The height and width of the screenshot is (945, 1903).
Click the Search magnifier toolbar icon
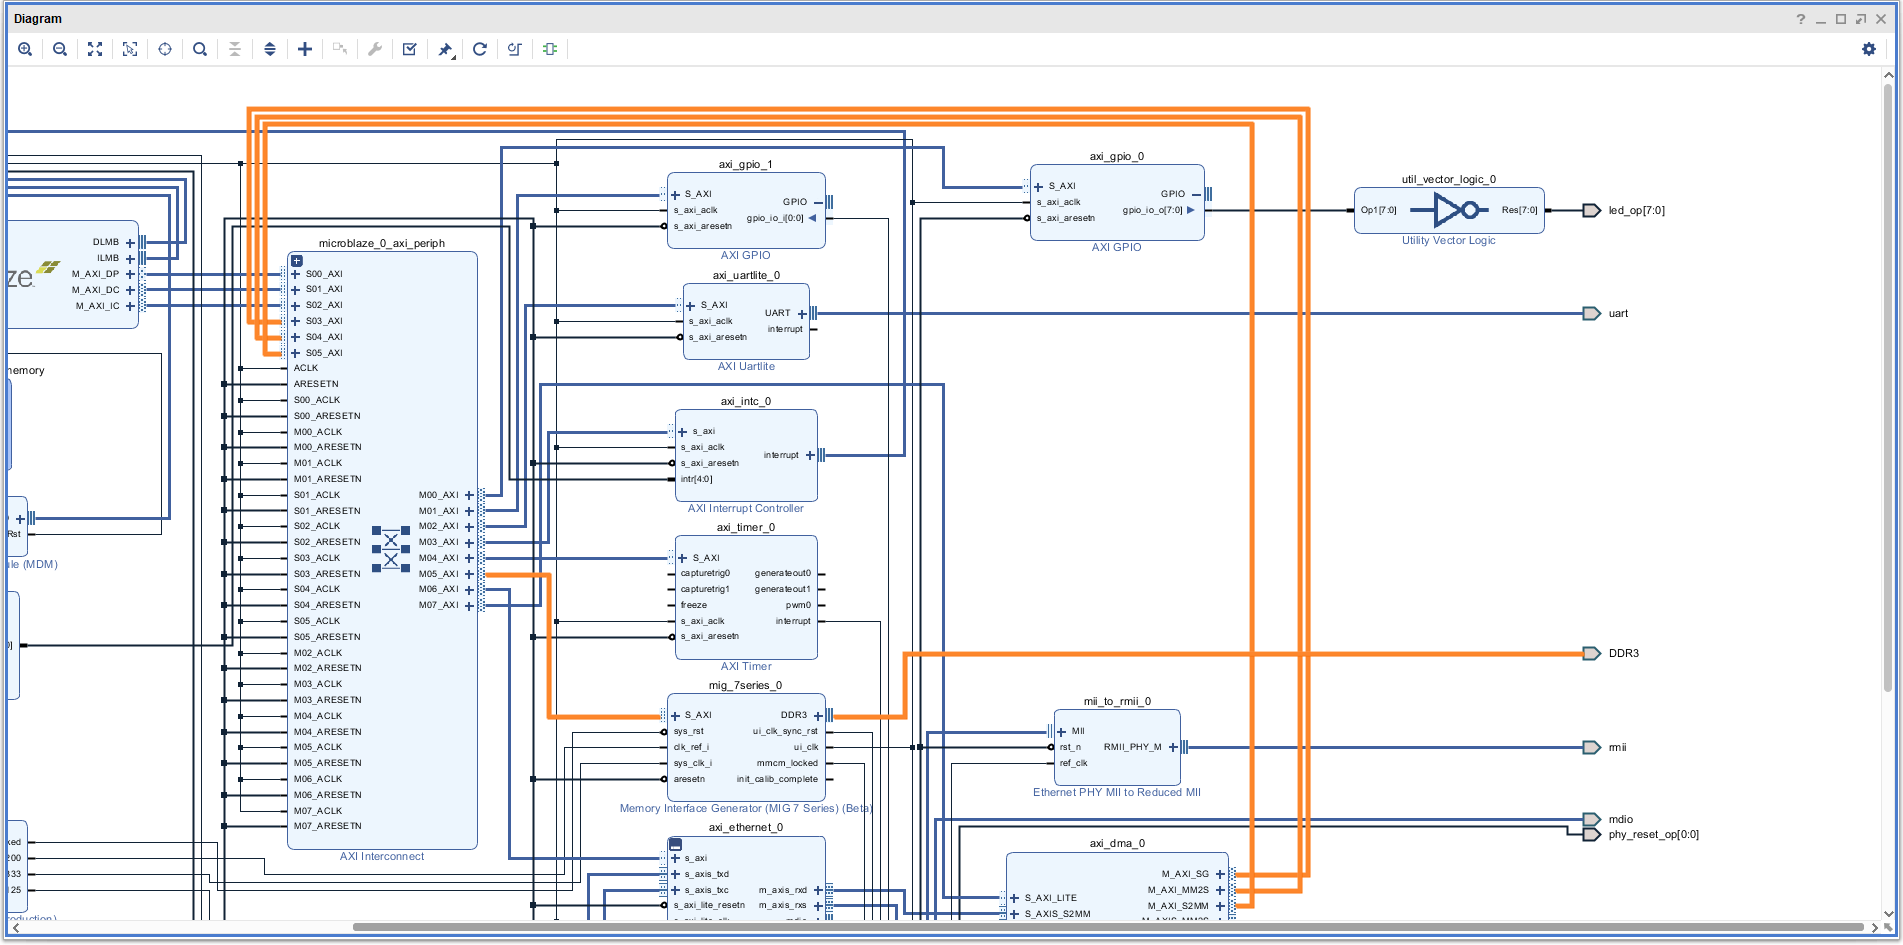(200, 49)
